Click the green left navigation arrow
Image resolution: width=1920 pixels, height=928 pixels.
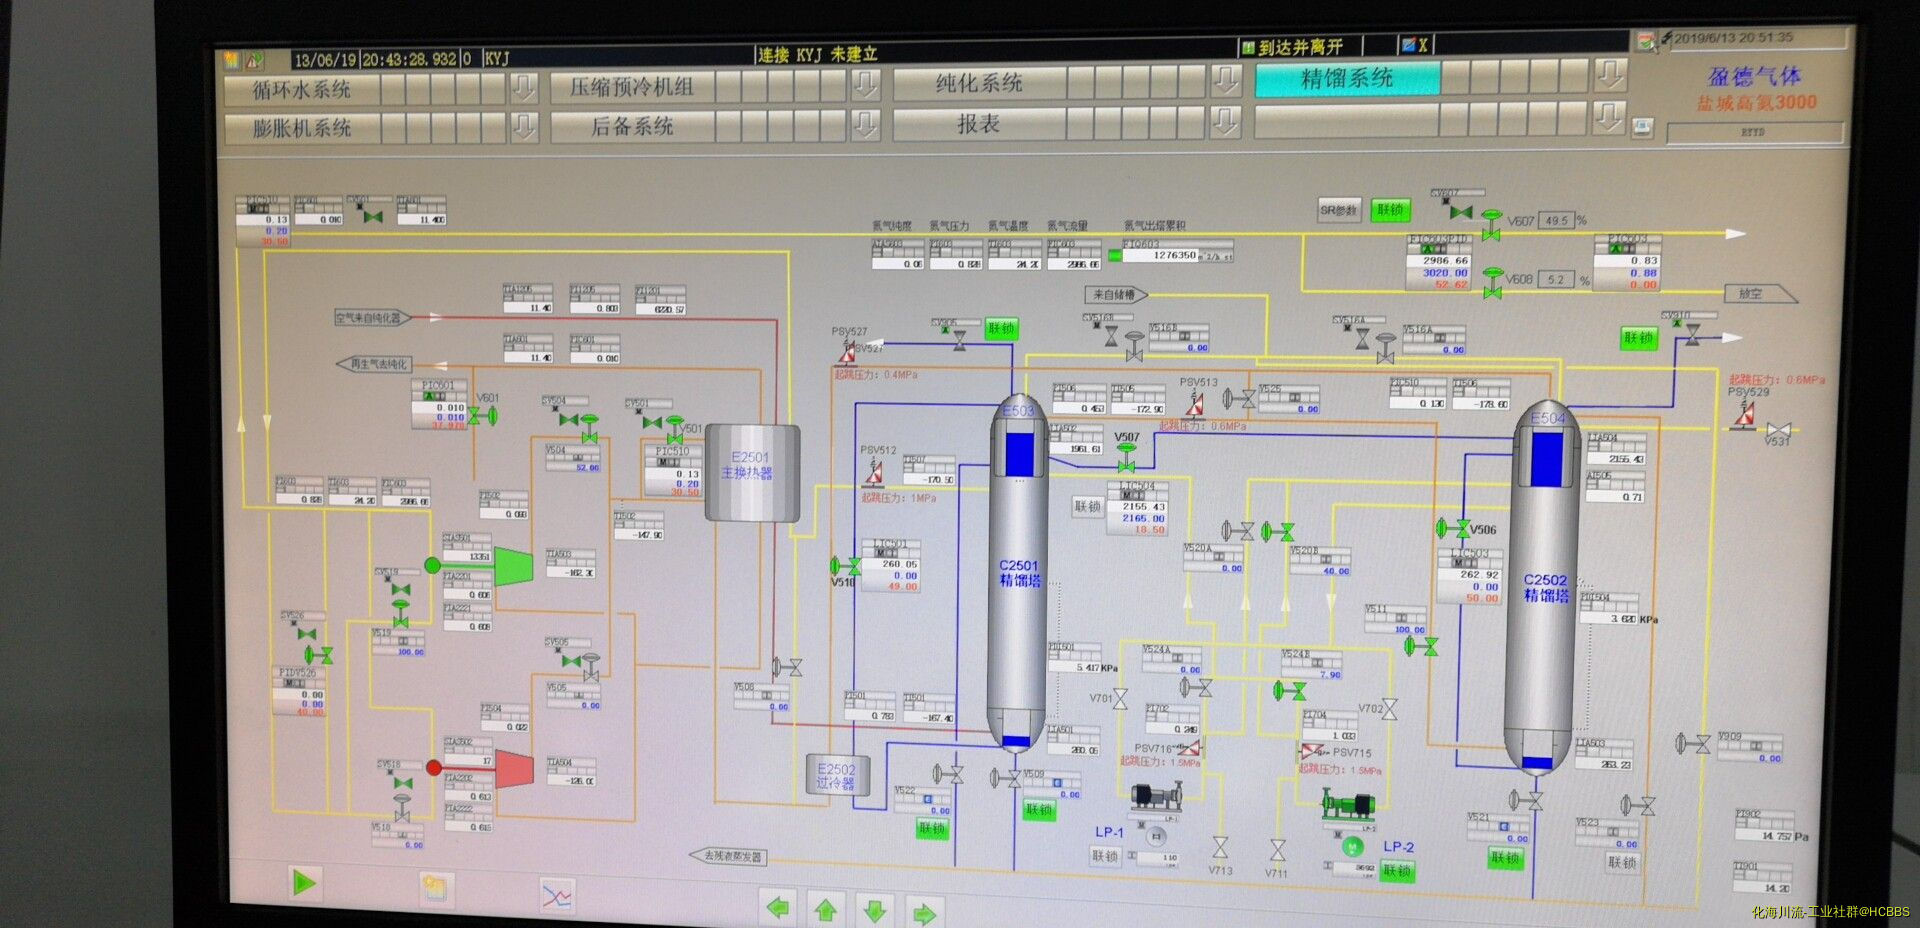[778, 908]
